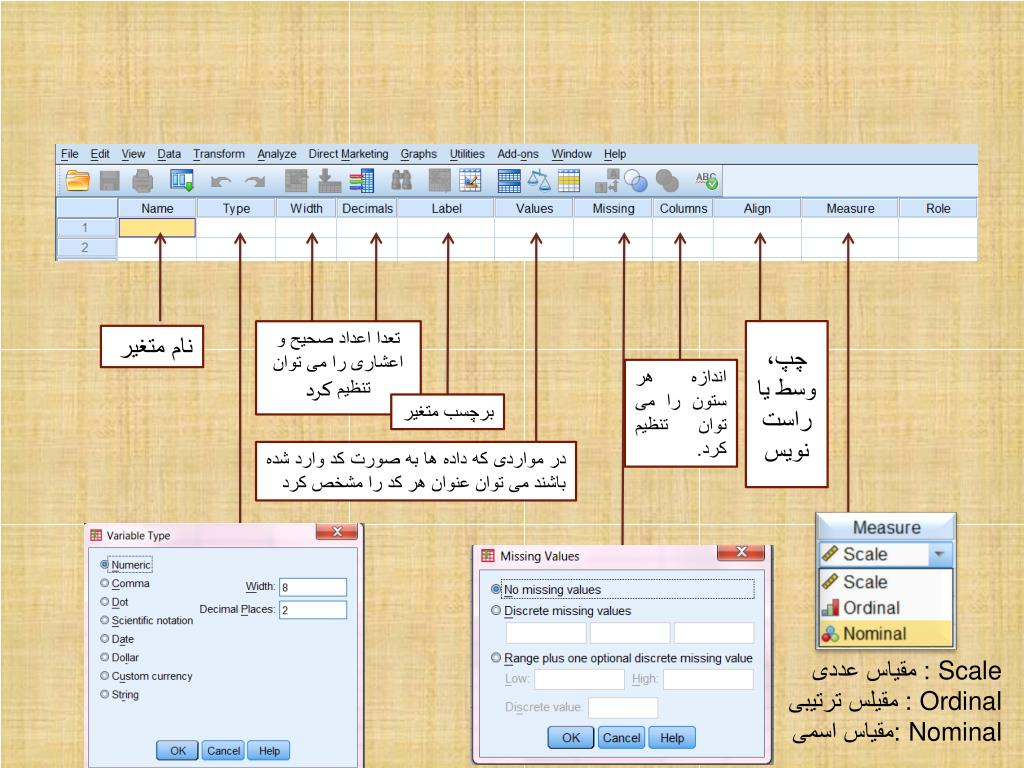Select Dollar radio in Variable Type

(x=104, y=657)
